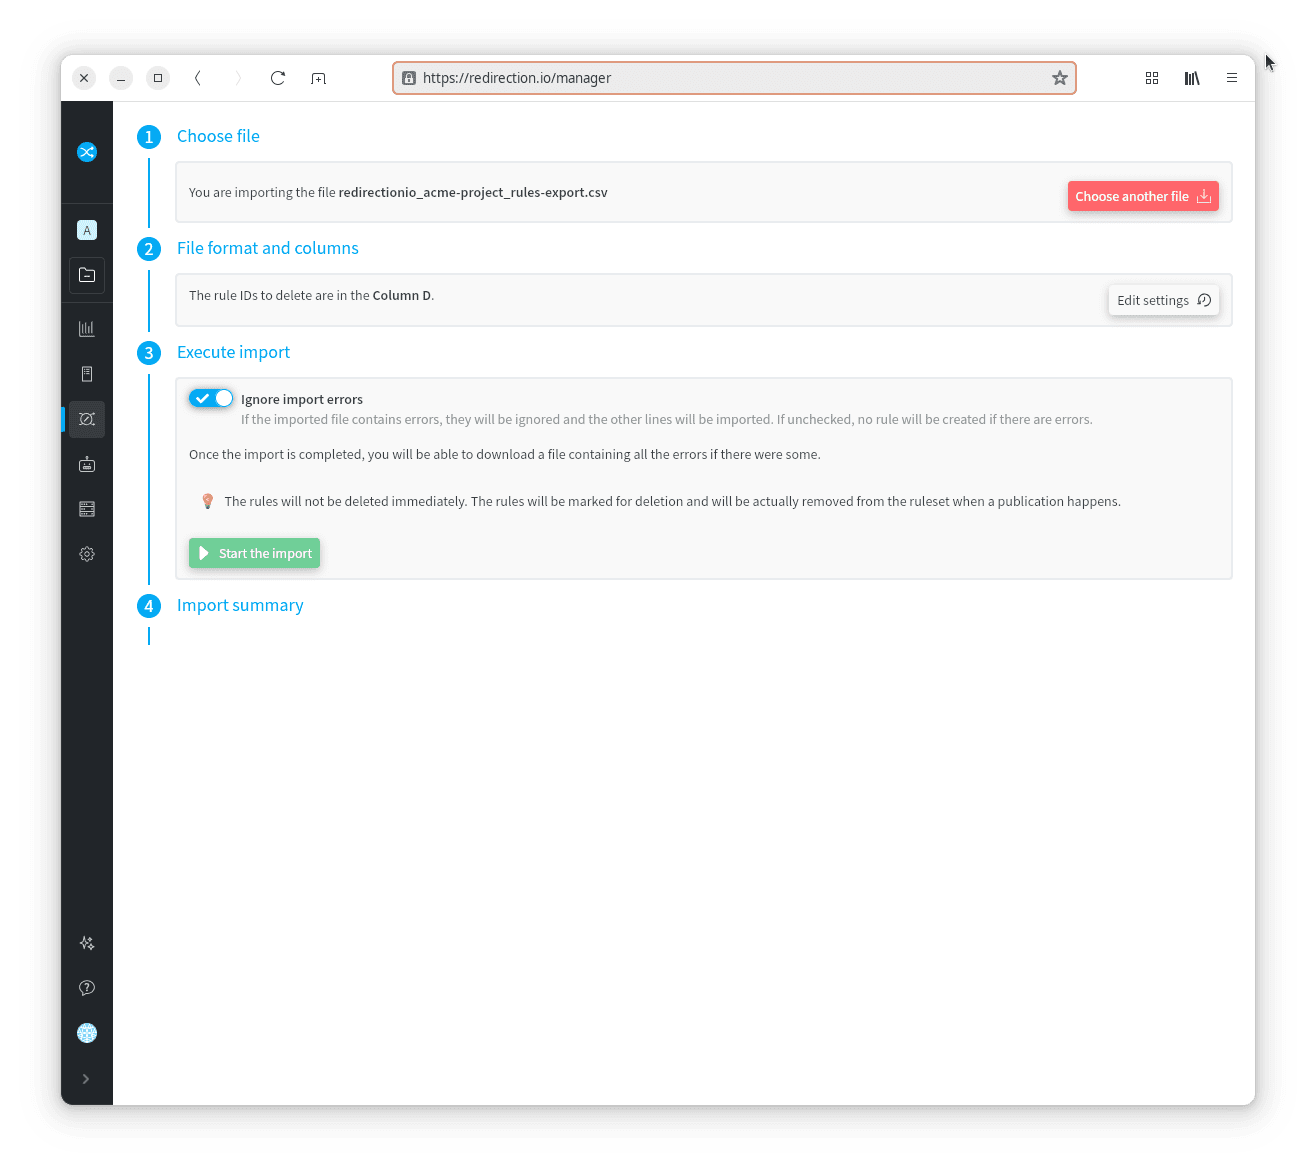The height and width of the screenshot is (1172, 1316).
Task: Click the file name redirectionio_acme-project_rules-export.csv
Action: coord(473,192)
